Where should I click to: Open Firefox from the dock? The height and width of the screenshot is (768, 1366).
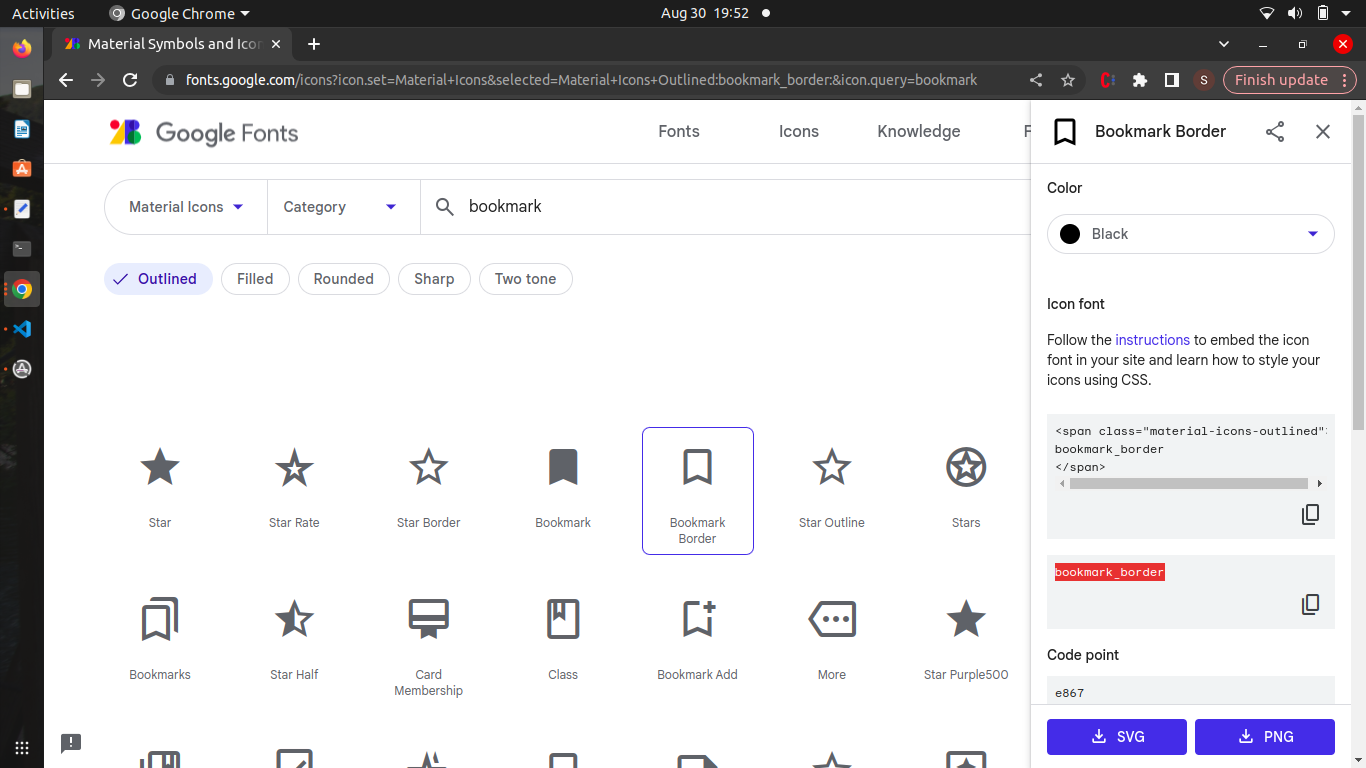(x=22, y=48)
